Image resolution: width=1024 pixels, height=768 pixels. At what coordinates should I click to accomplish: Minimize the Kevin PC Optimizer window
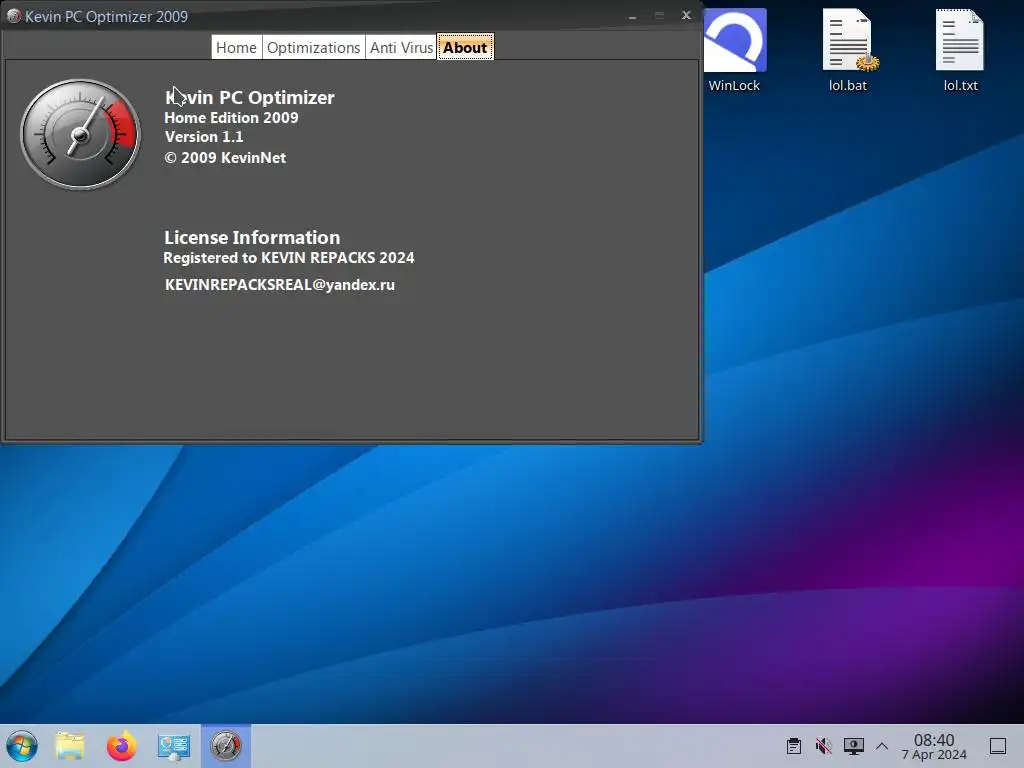click(x=632, y=16)
